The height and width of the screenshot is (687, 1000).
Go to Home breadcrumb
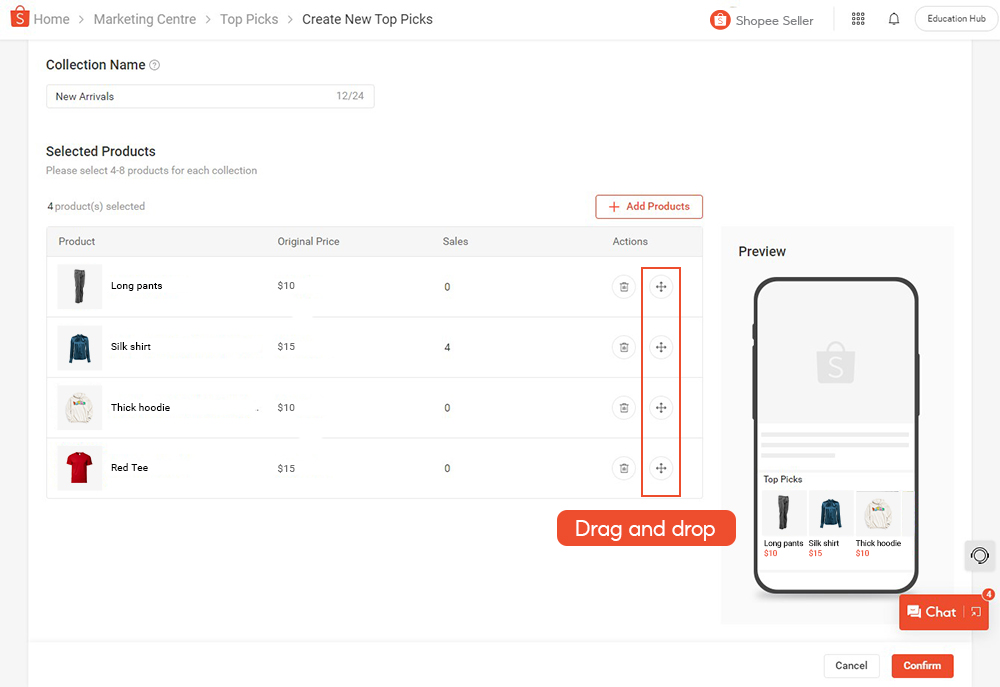pos(52,19)
